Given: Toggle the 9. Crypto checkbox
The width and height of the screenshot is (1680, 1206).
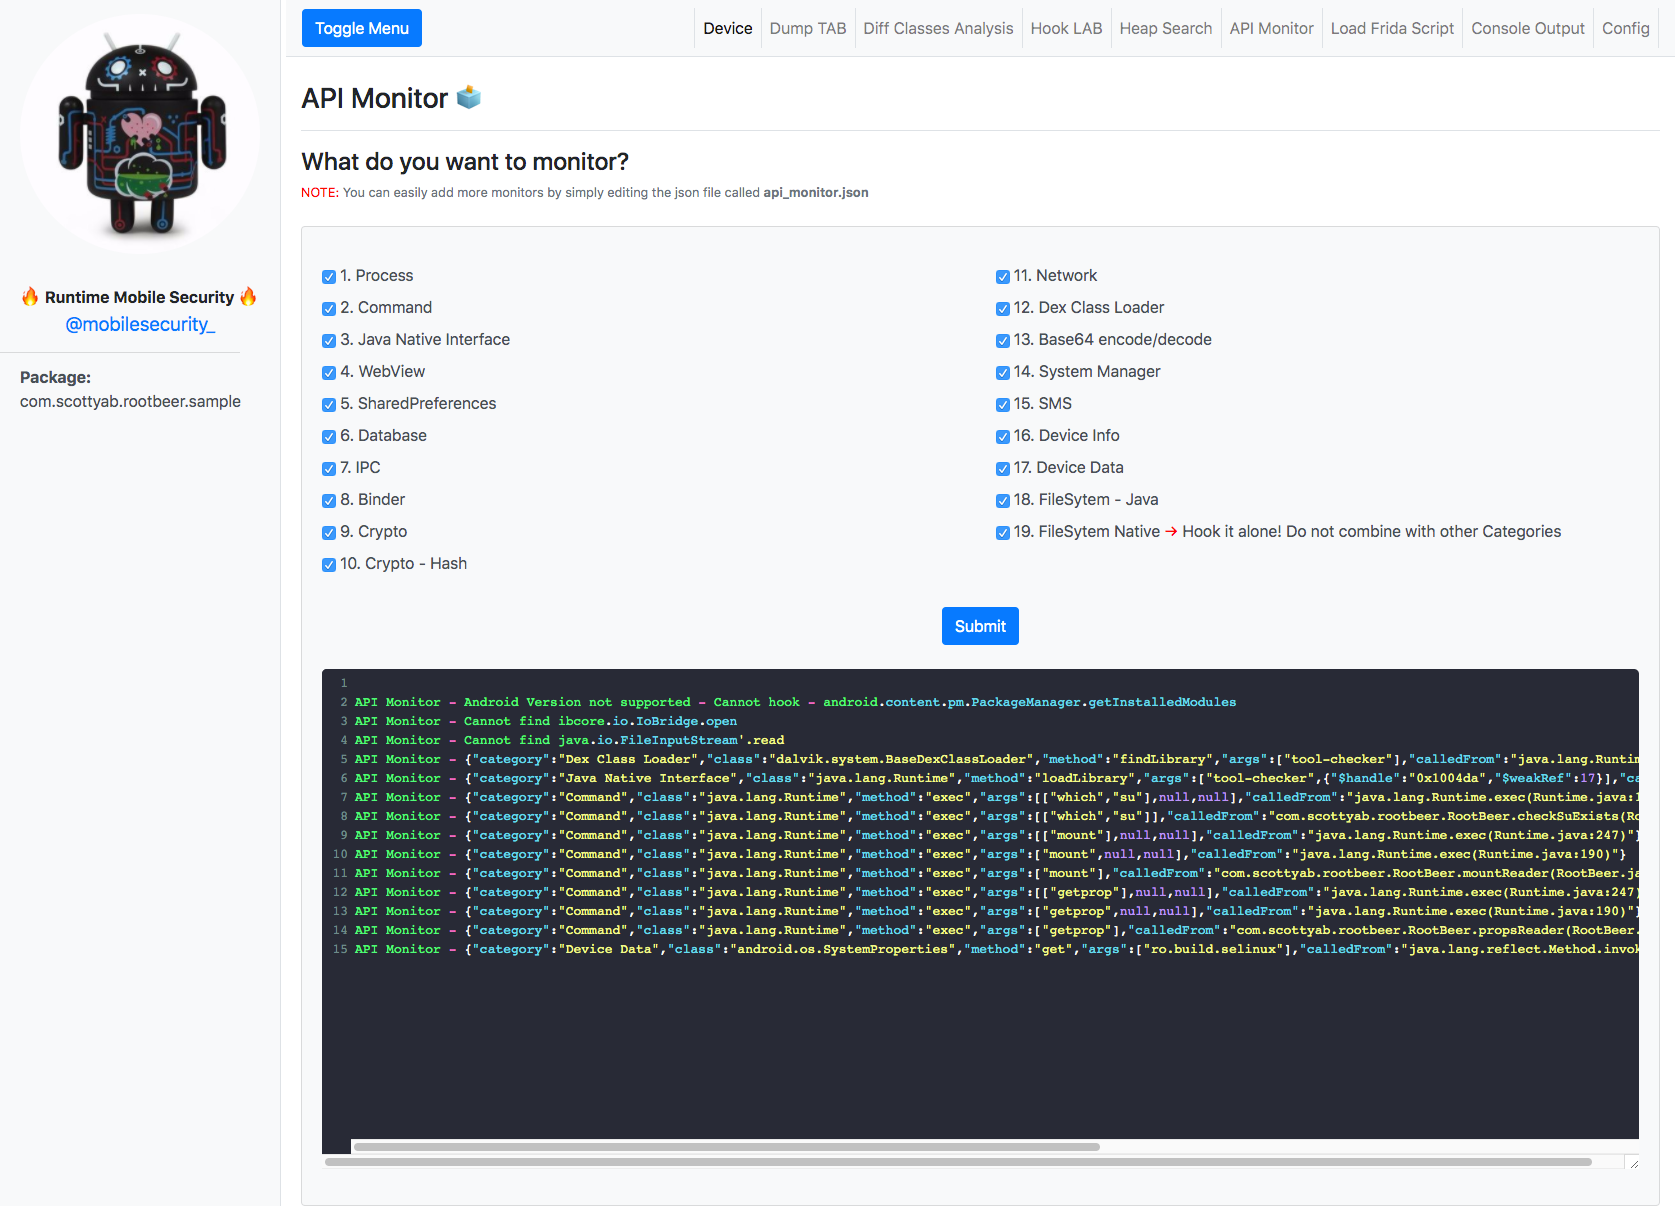Looking at the screenshot, I should 328,533.
